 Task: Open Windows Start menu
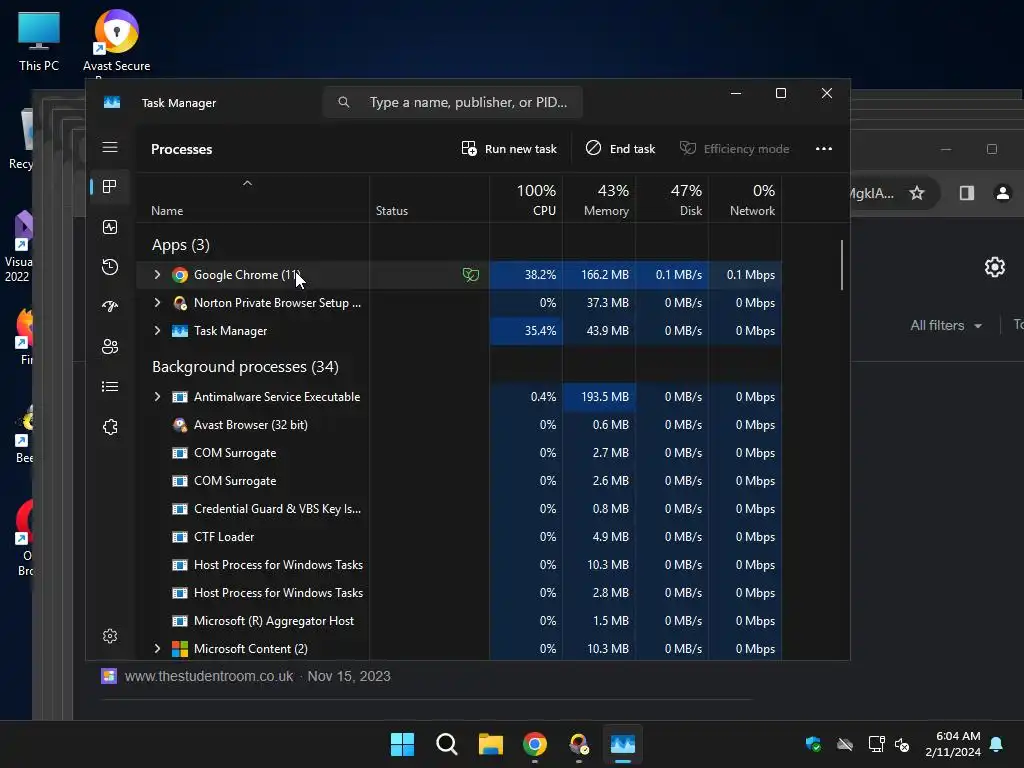pyautogui.click(x=402, y=744)
